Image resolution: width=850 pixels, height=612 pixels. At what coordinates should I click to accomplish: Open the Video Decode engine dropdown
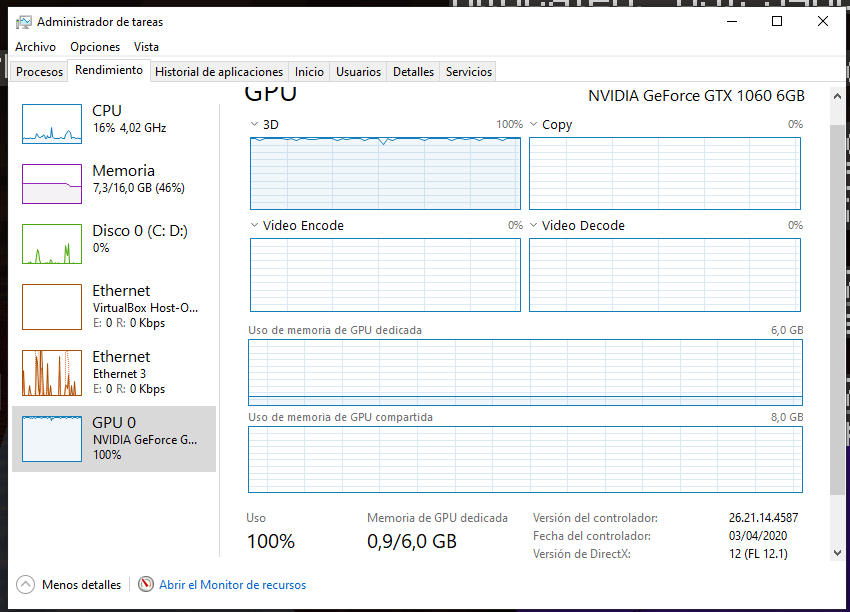[534, 226]
